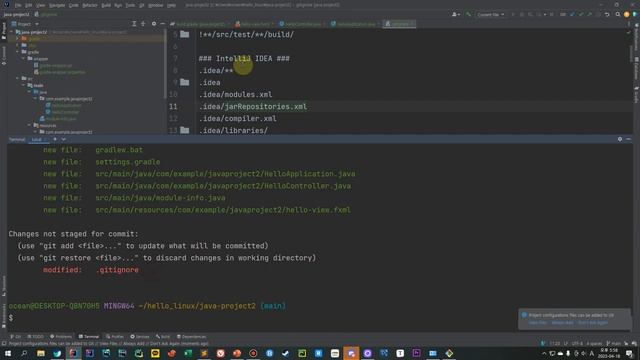Click the Git push arrow icon
This screenshot has width=640, height=360.
click(x=589, y=14)
